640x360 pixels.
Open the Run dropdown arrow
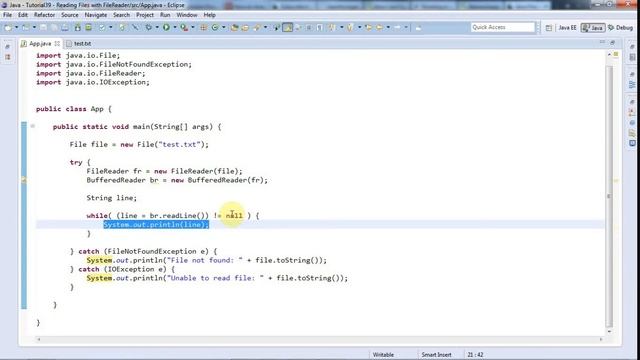pos(175,27)
